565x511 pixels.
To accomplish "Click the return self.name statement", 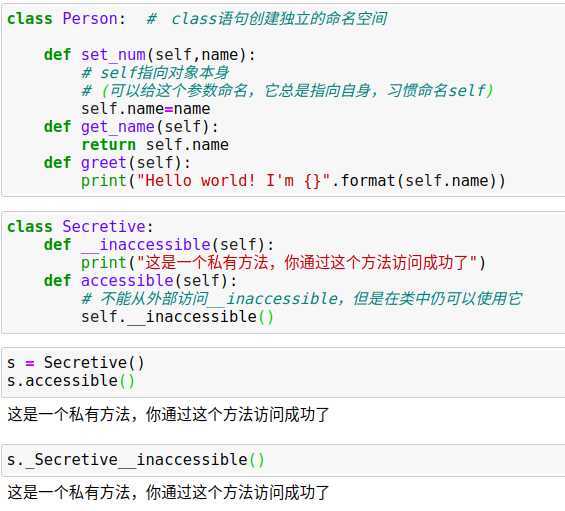I will pos(155,145).
